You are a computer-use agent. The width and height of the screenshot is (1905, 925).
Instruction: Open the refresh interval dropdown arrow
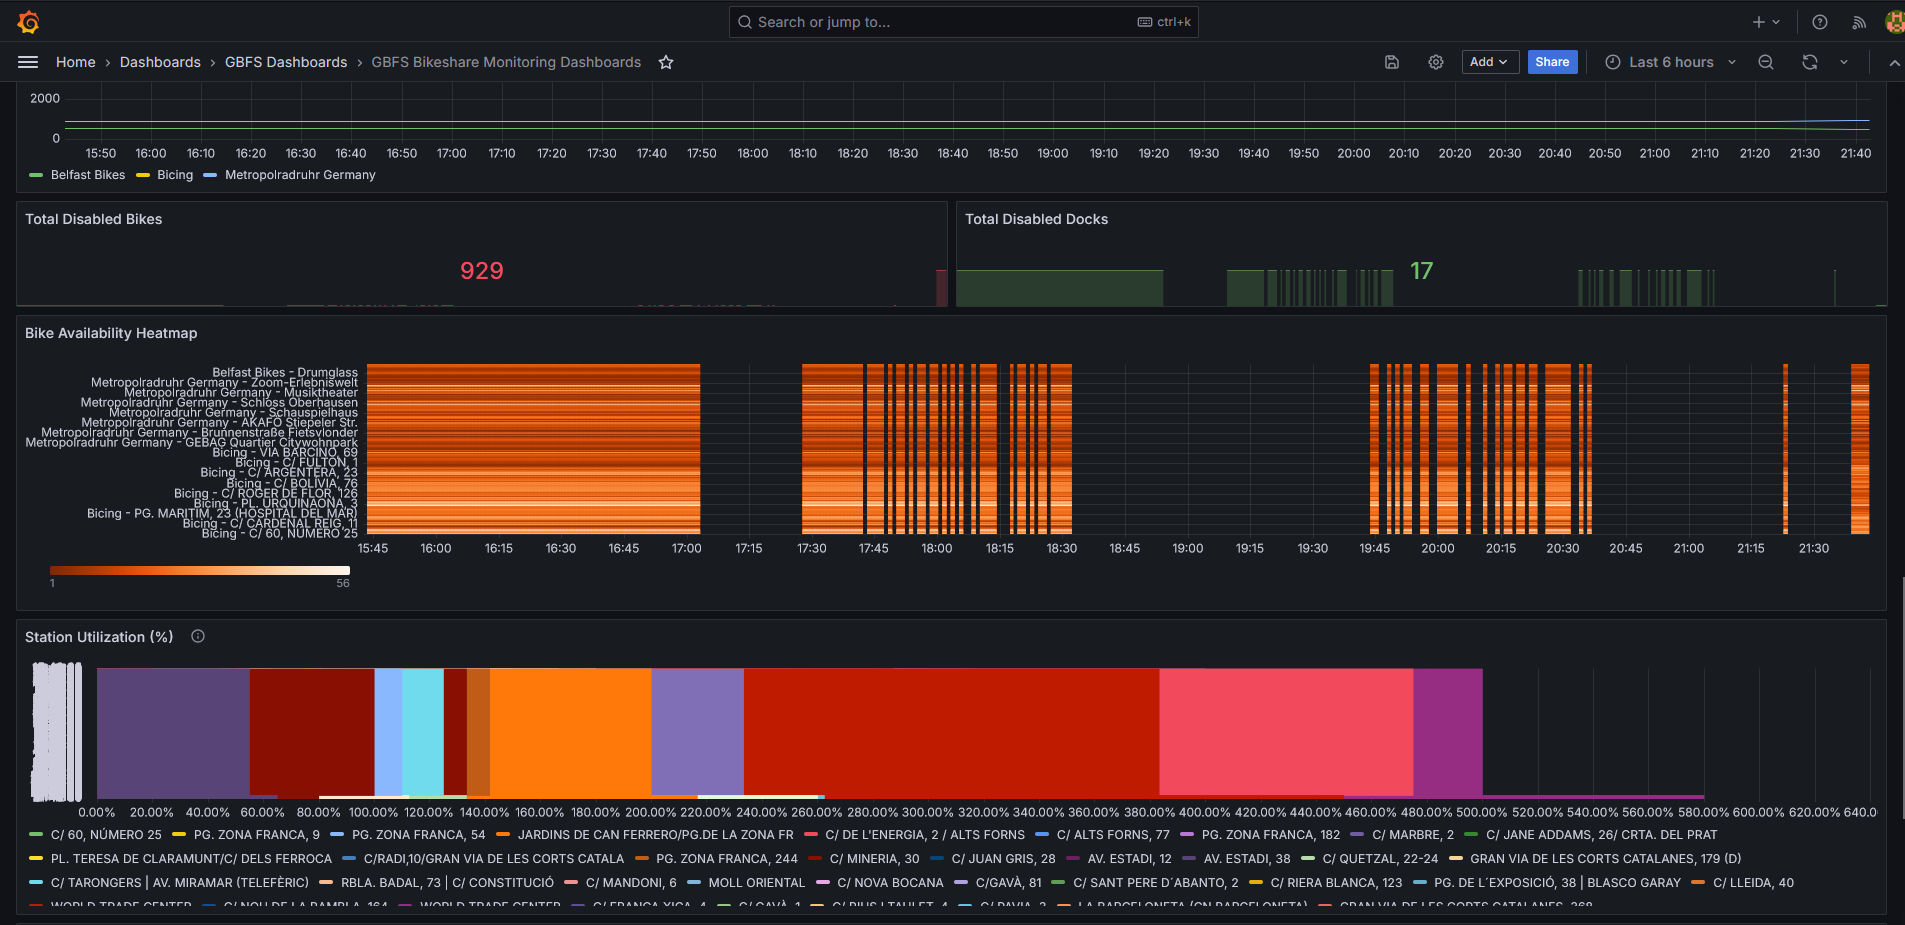point(1844,62)
